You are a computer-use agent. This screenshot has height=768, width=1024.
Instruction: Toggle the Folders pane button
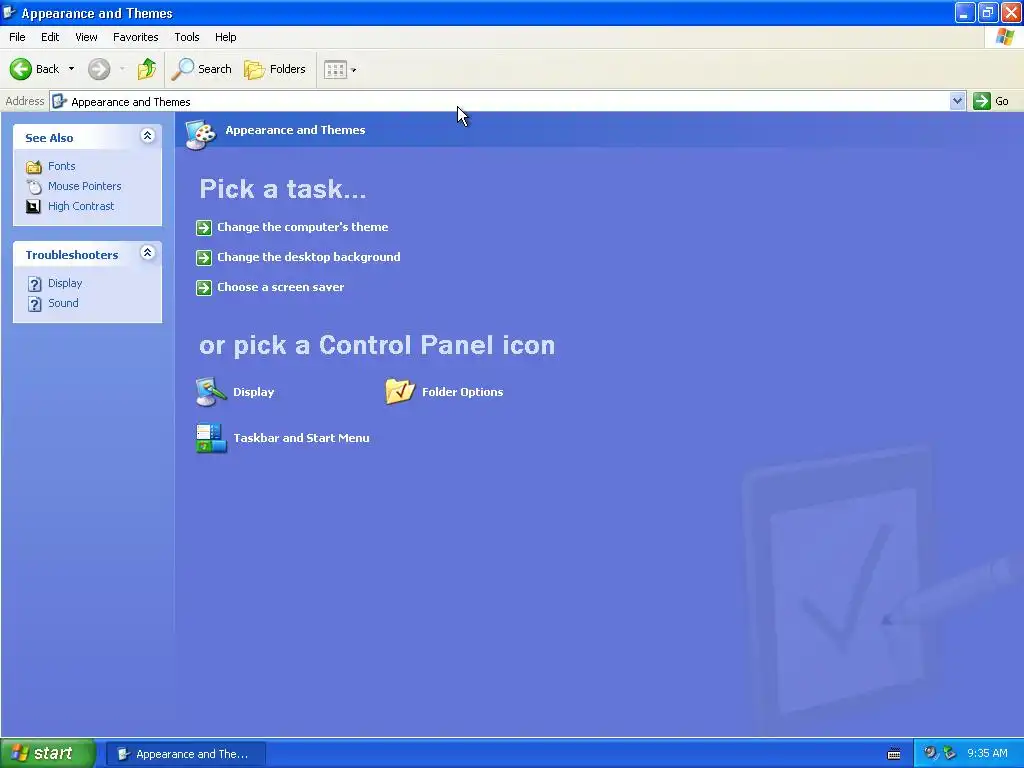coord(274,69)
